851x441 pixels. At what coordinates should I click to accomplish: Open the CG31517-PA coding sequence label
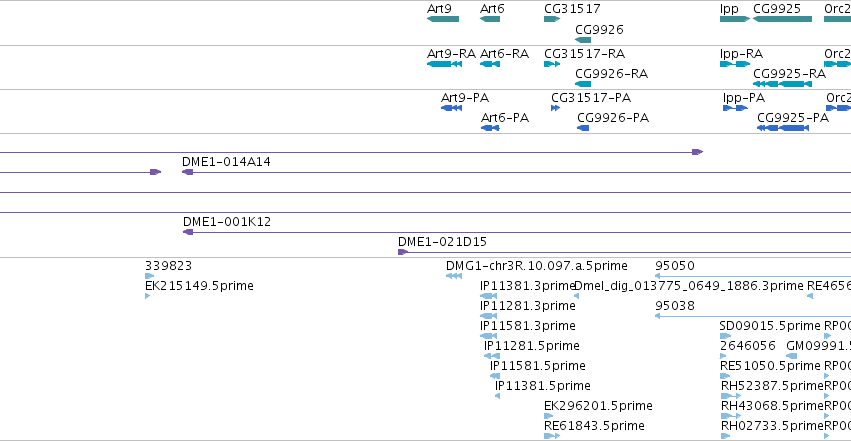[590, 98]
